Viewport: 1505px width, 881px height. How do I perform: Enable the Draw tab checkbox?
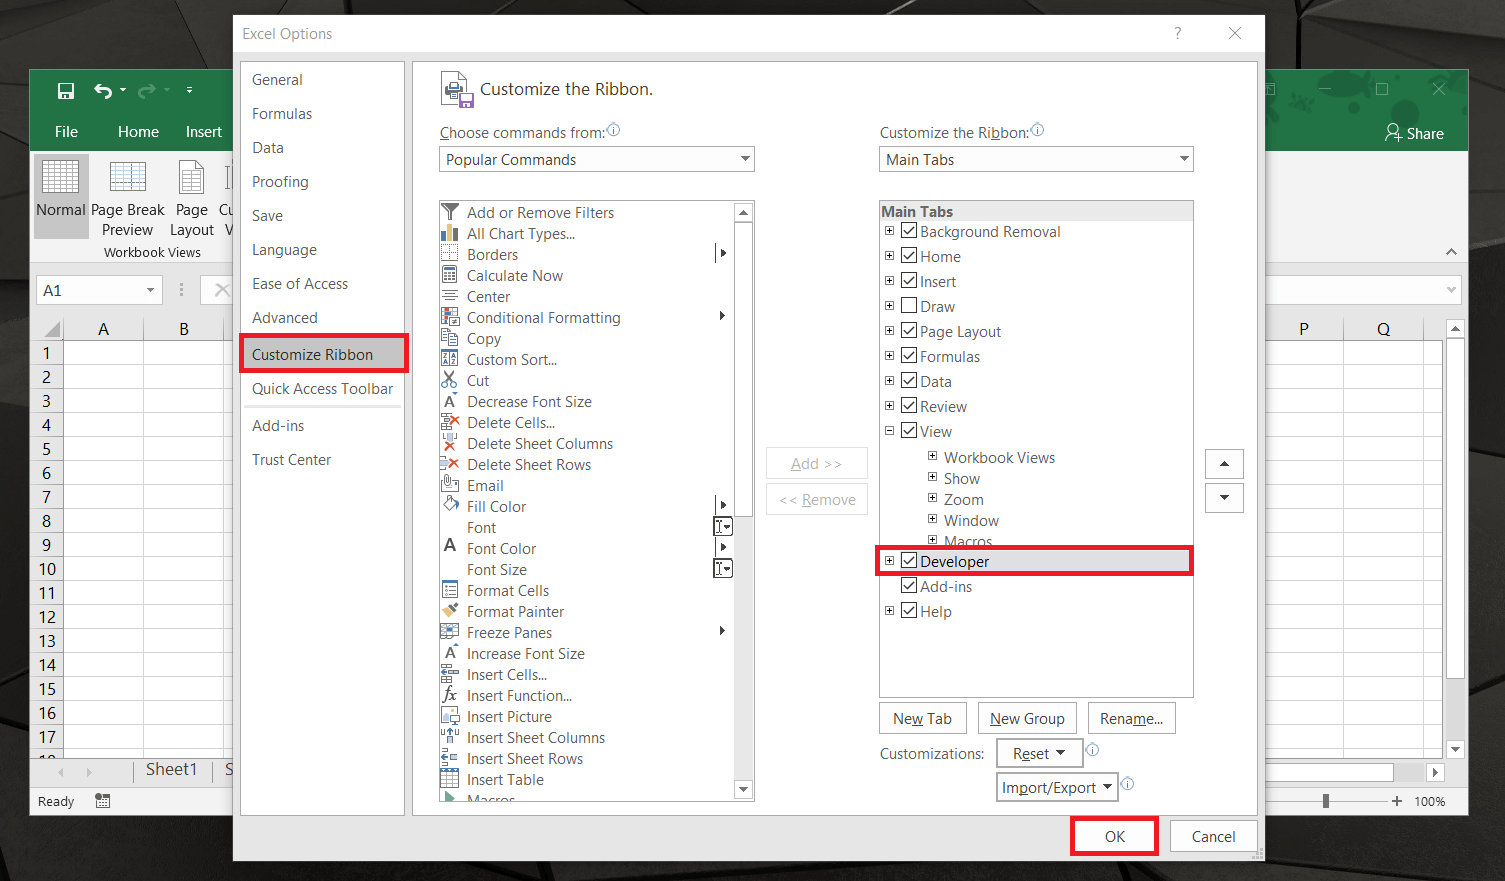pos(909,306)
